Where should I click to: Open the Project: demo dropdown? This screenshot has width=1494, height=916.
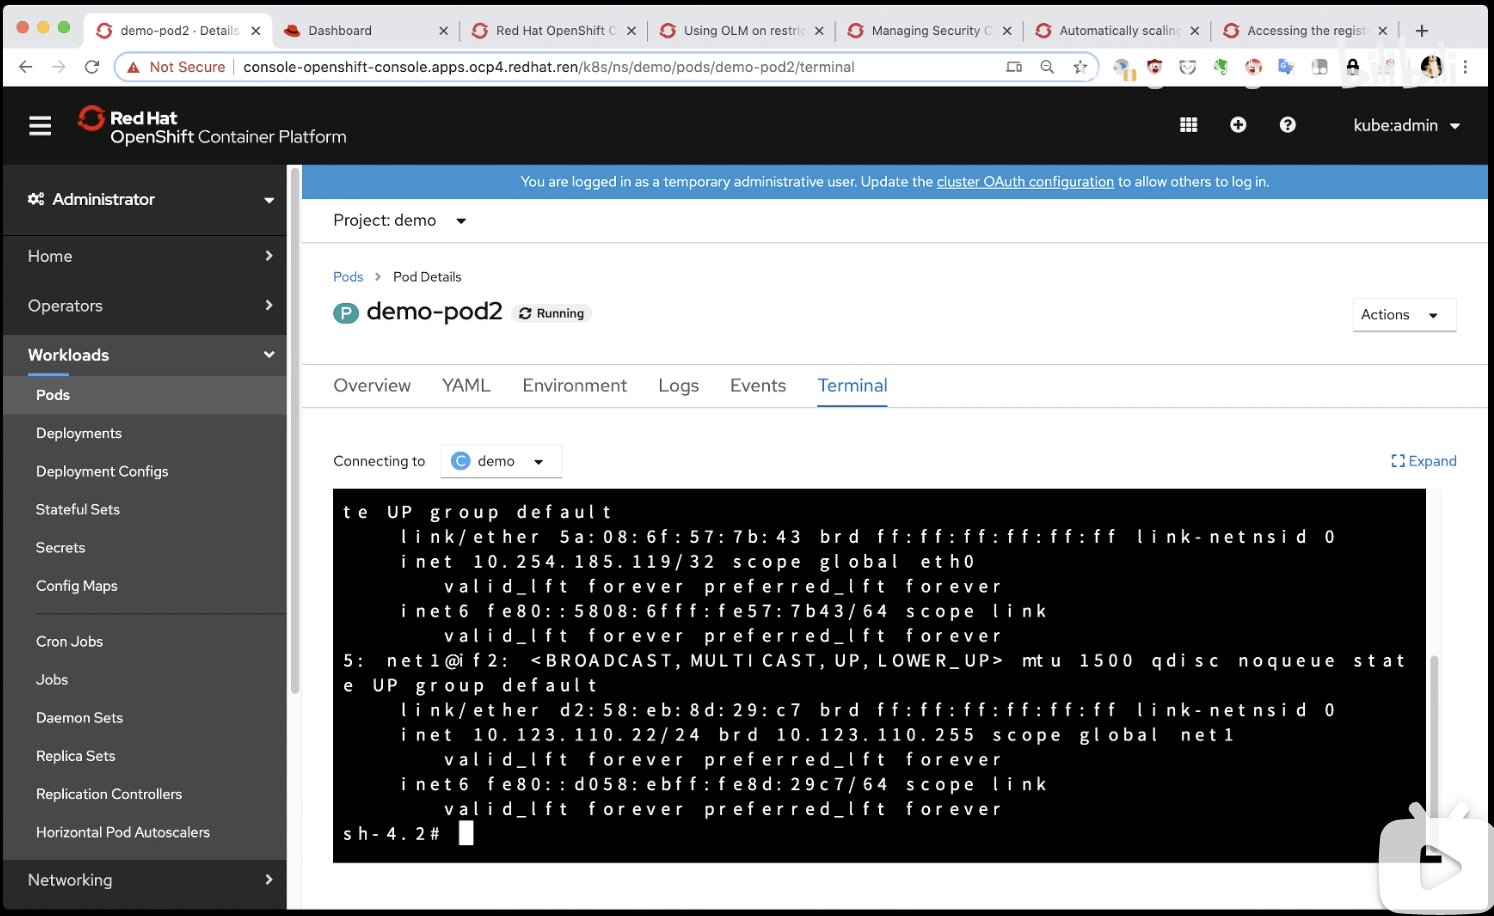[x=400, y=221]
